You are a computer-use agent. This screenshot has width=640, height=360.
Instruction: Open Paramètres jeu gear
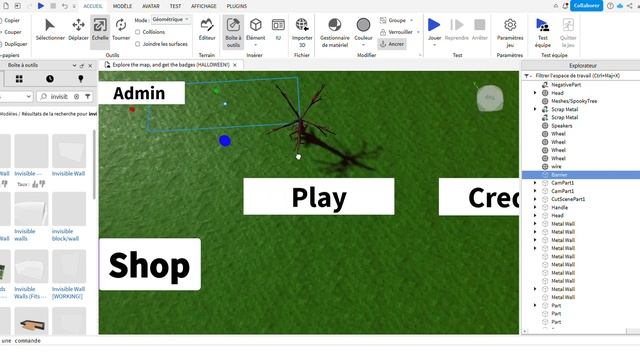coord(510,32)
